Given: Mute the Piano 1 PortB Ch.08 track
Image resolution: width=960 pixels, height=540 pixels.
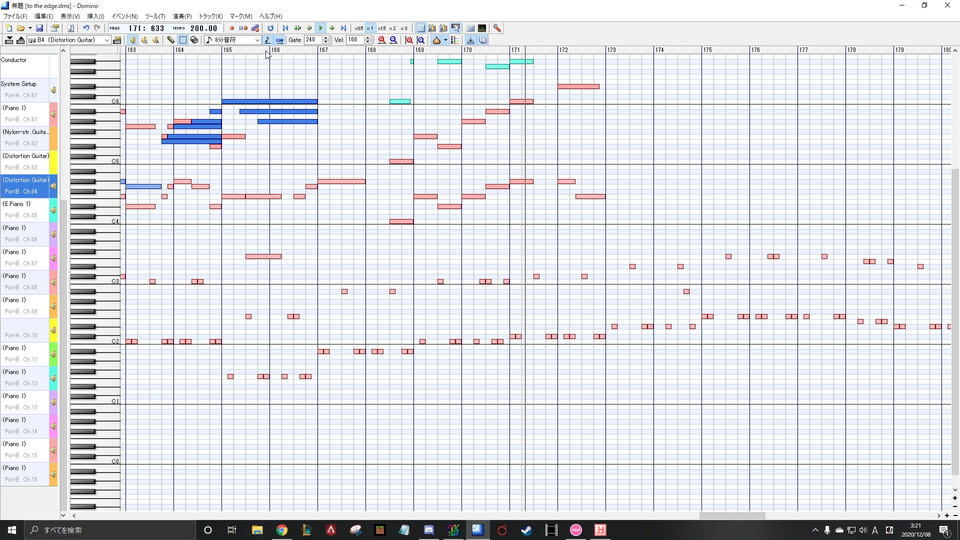Looking at the screenshot, I should point(53,282).
